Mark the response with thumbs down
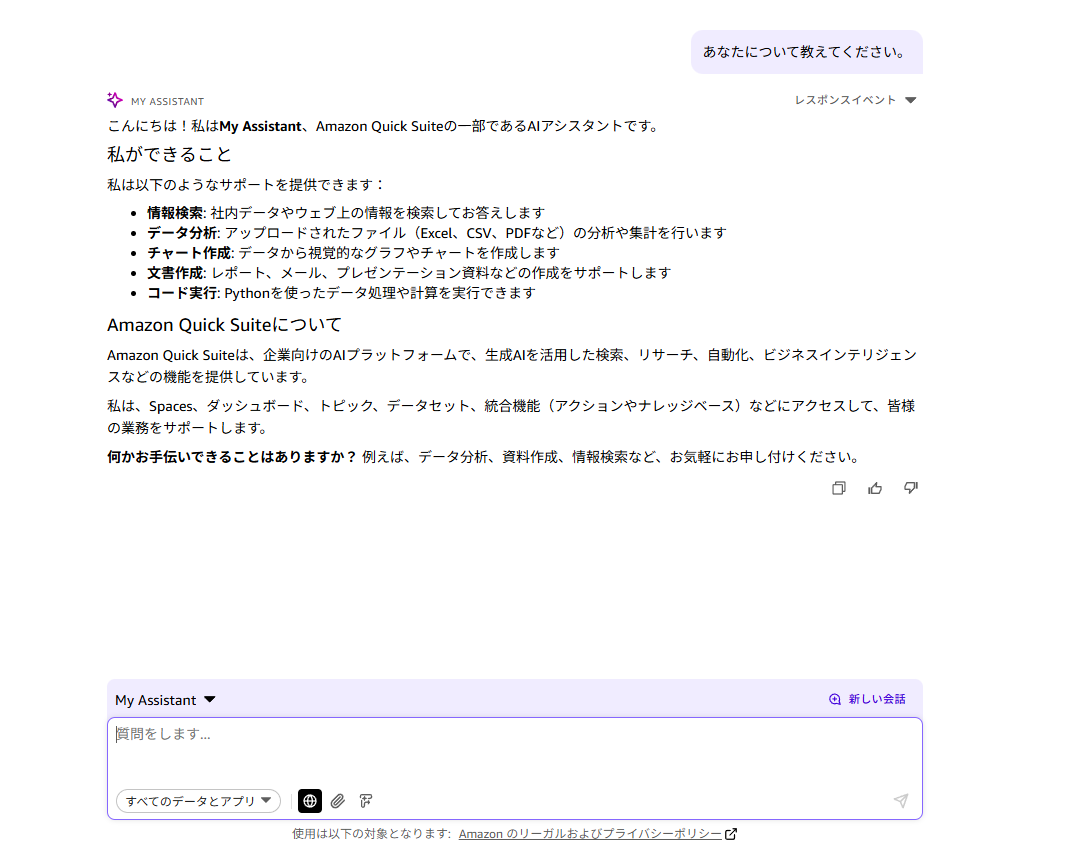The height and width of the screenshot is (848, 1066). click(x=910, y=488)
